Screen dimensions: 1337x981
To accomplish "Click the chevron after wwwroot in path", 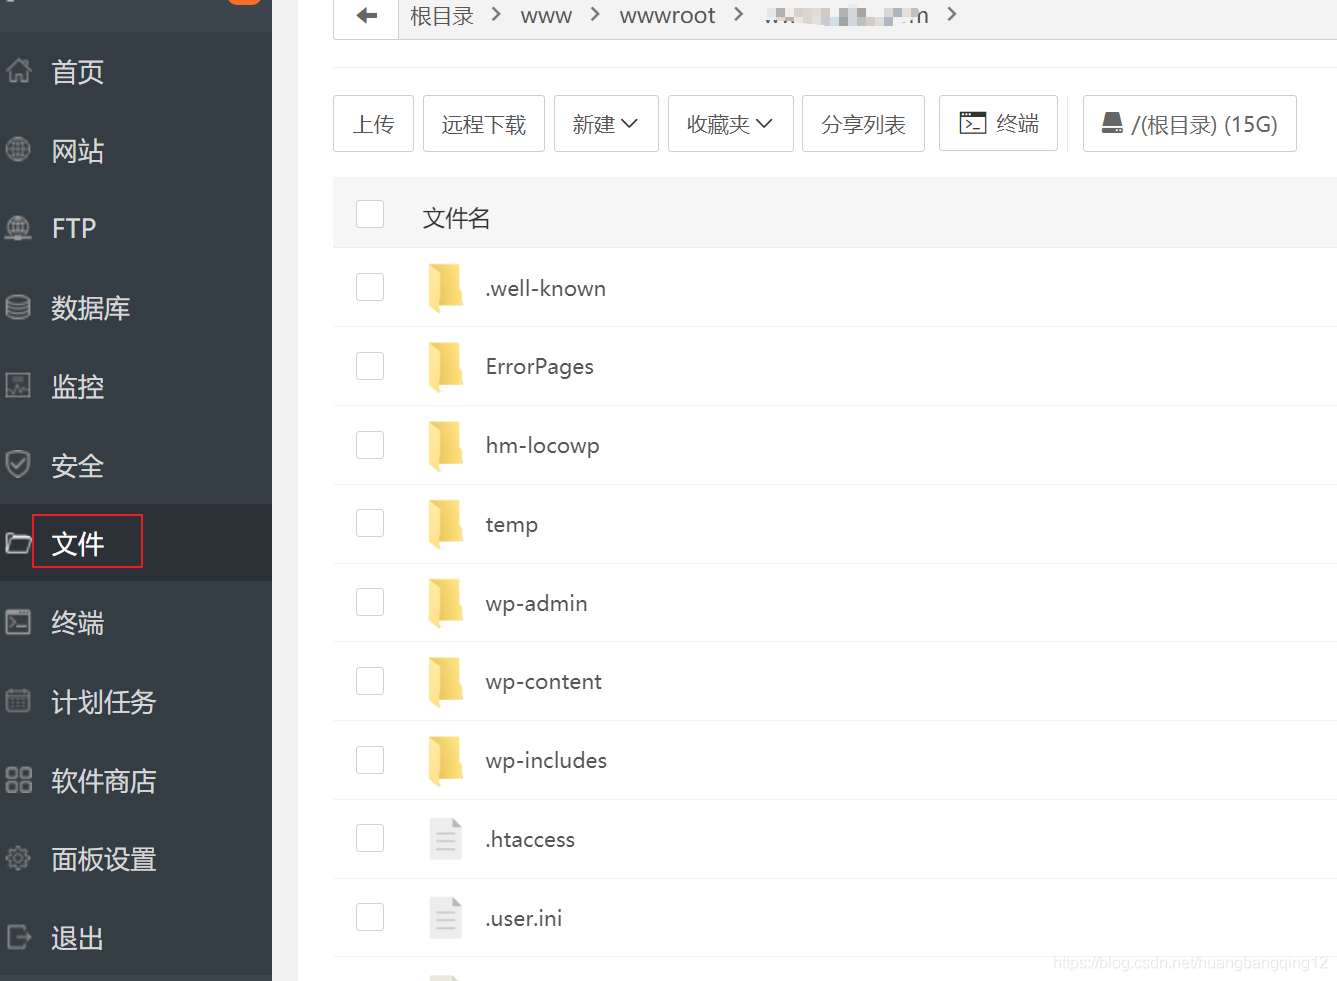I will [739, 15].
